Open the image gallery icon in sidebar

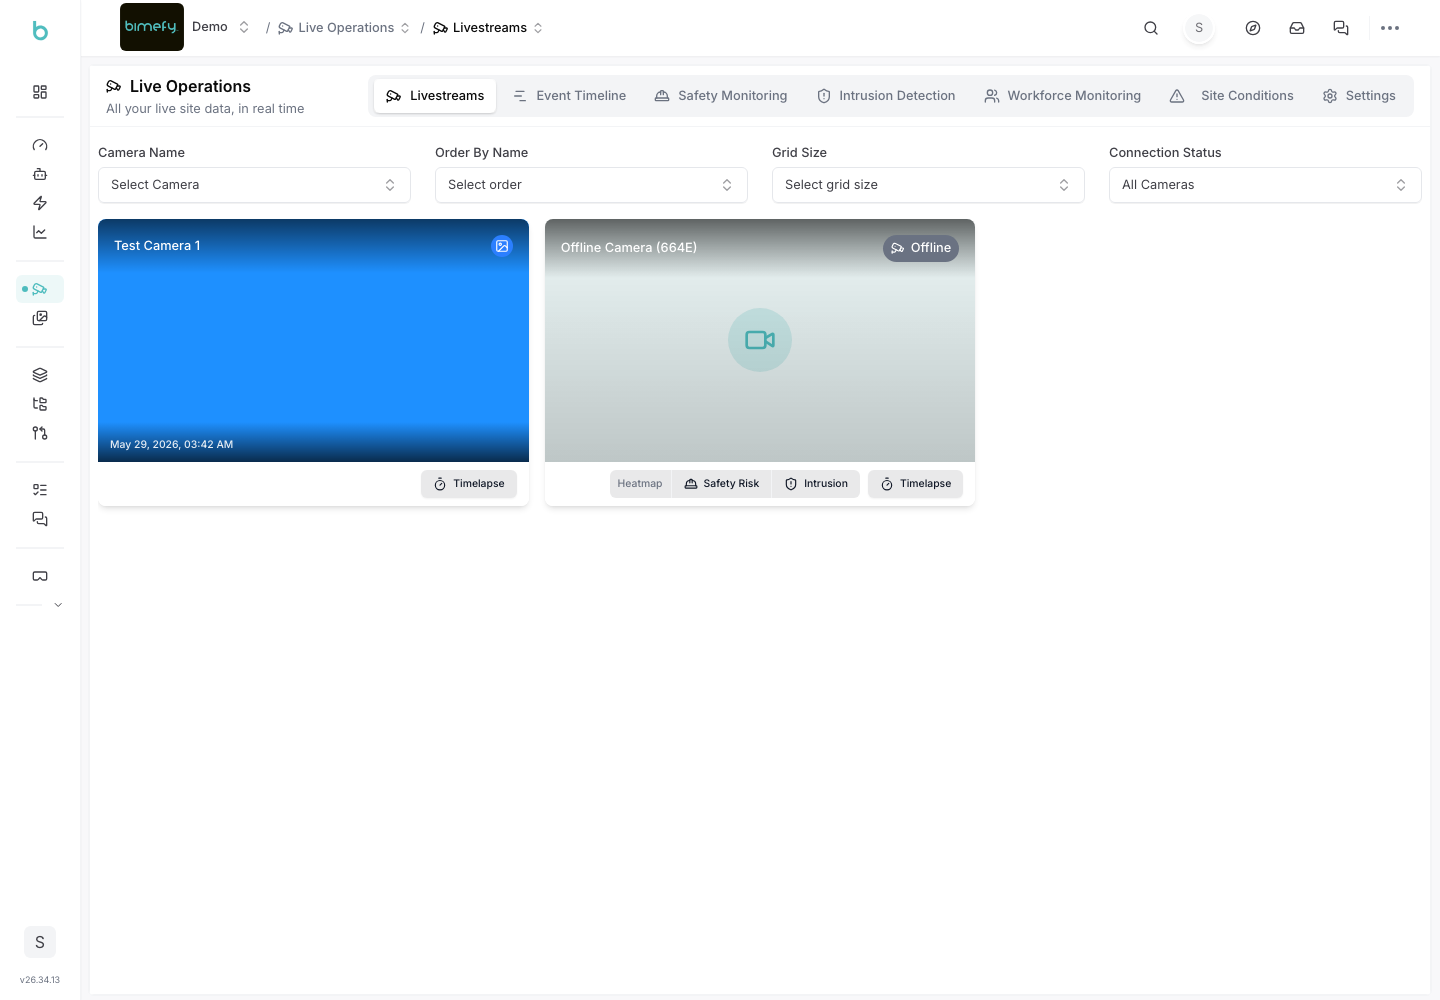[40, 318]
